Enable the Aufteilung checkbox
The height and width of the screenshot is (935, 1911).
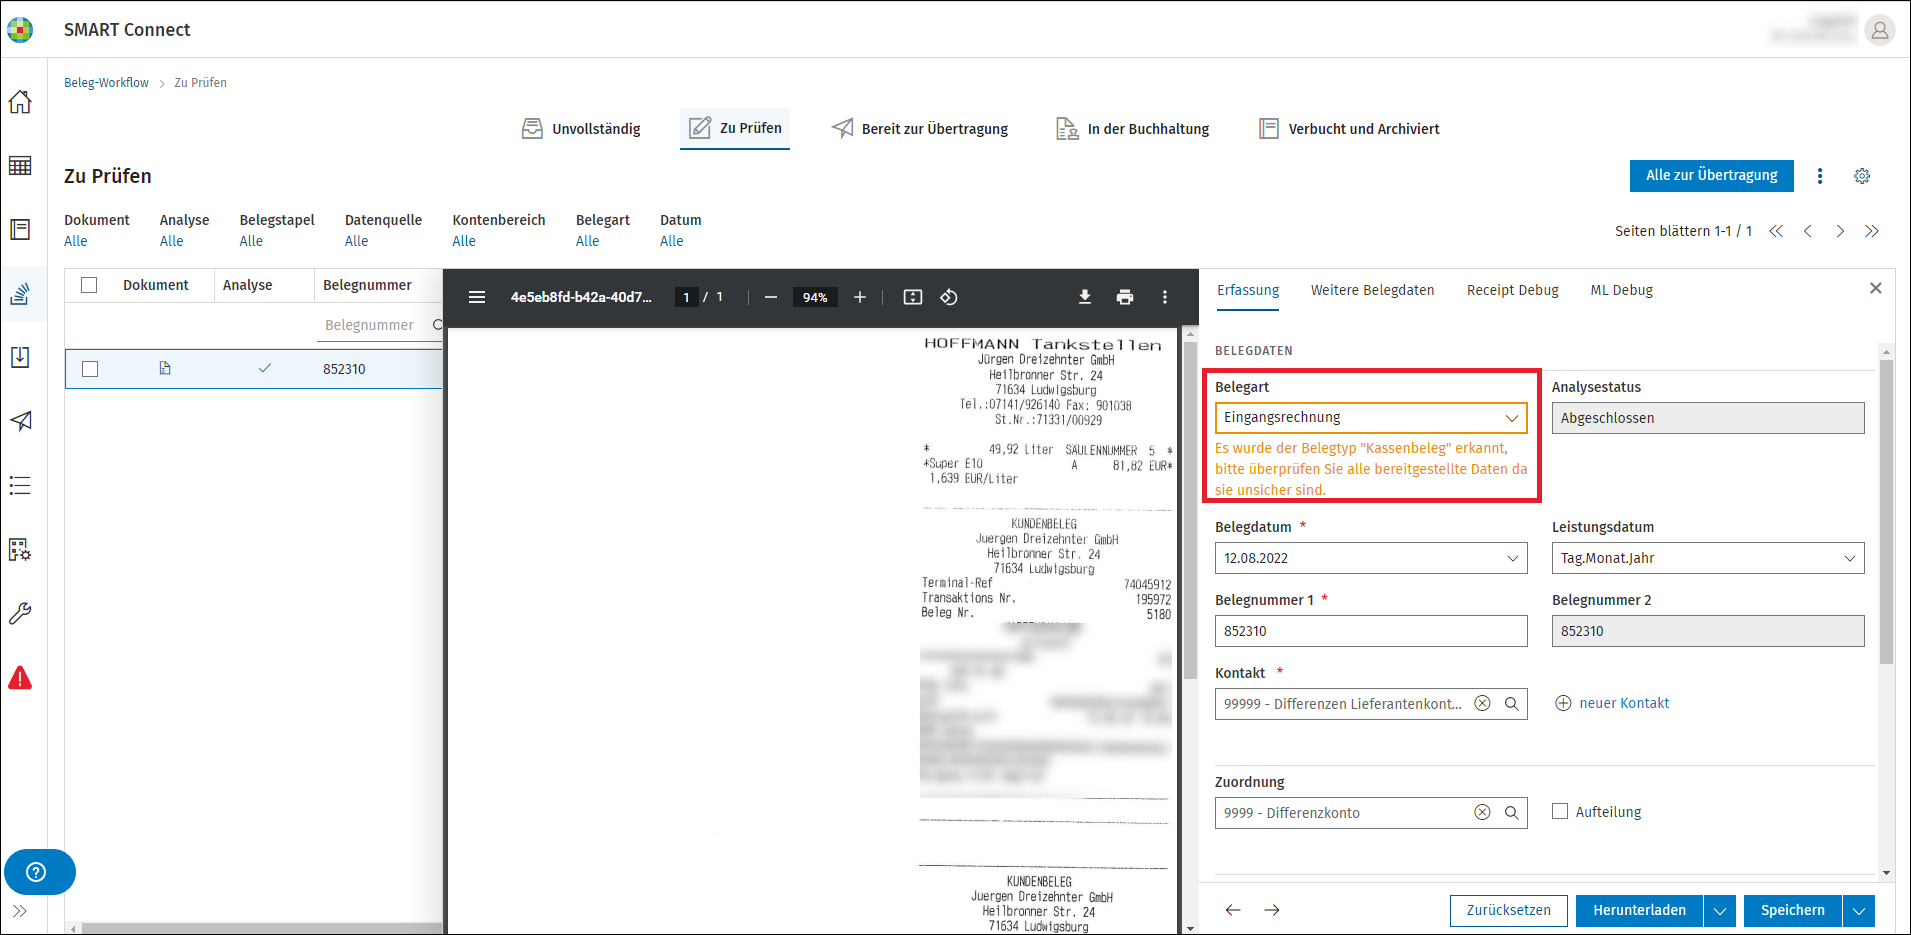coord(1560,811)
